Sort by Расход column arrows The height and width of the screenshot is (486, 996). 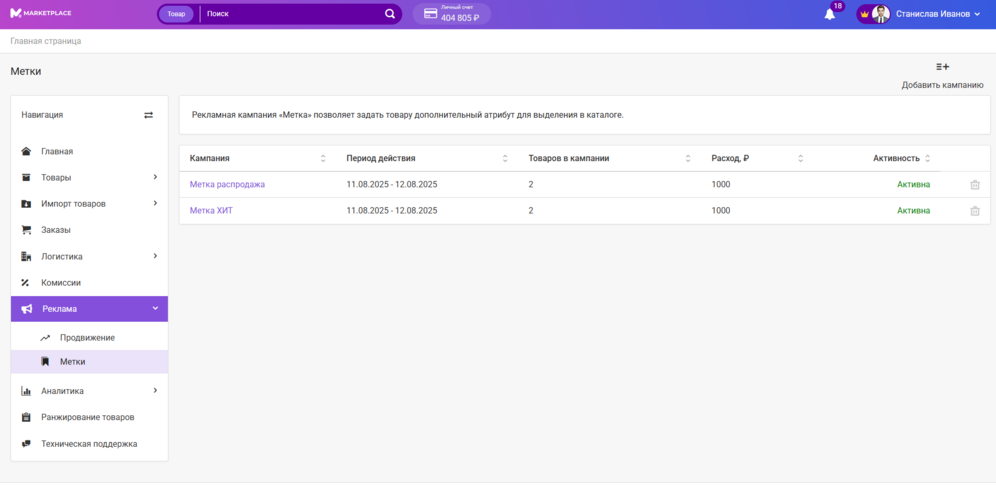click(800, 158)
